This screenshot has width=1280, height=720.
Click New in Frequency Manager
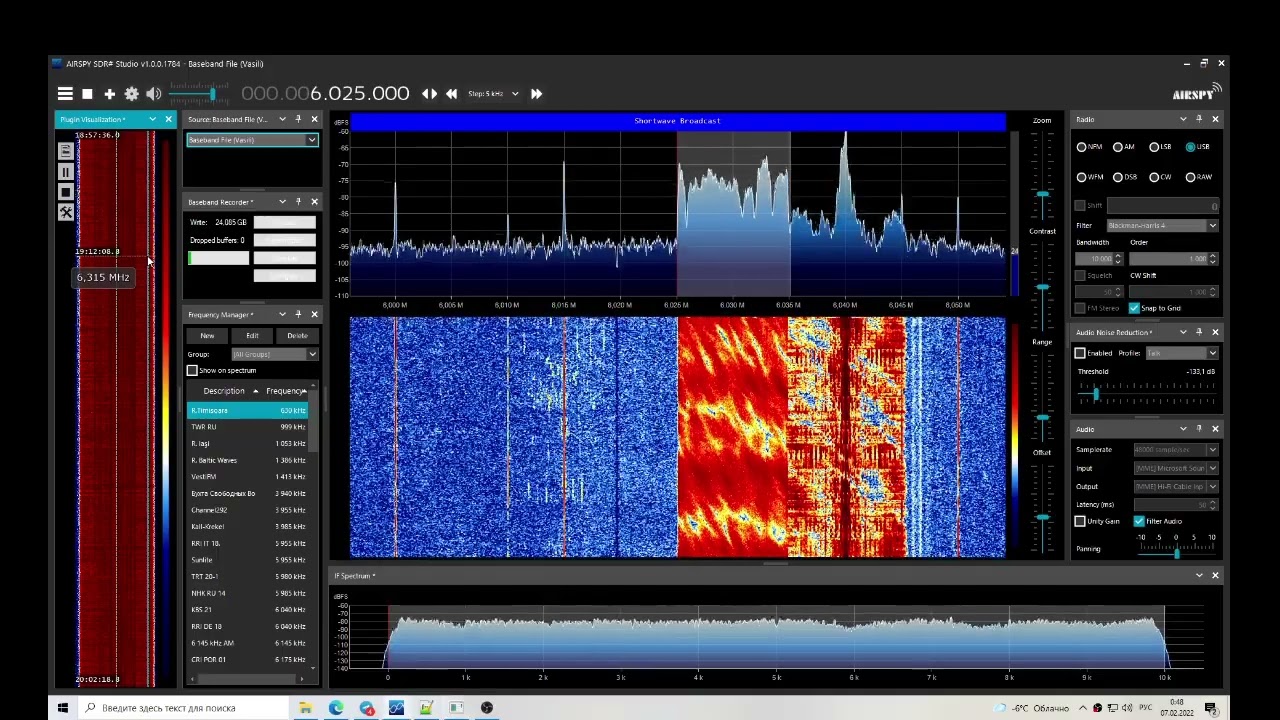207,336
